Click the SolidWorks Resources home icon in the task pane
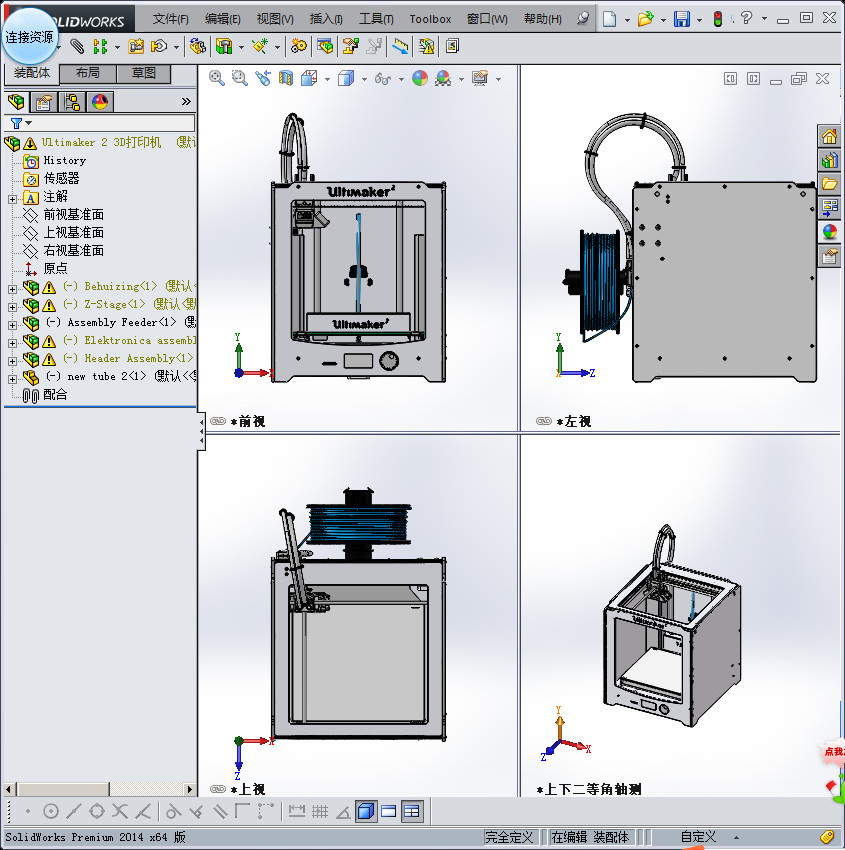This screenshot has height=850, width=845. pos(829,137)
